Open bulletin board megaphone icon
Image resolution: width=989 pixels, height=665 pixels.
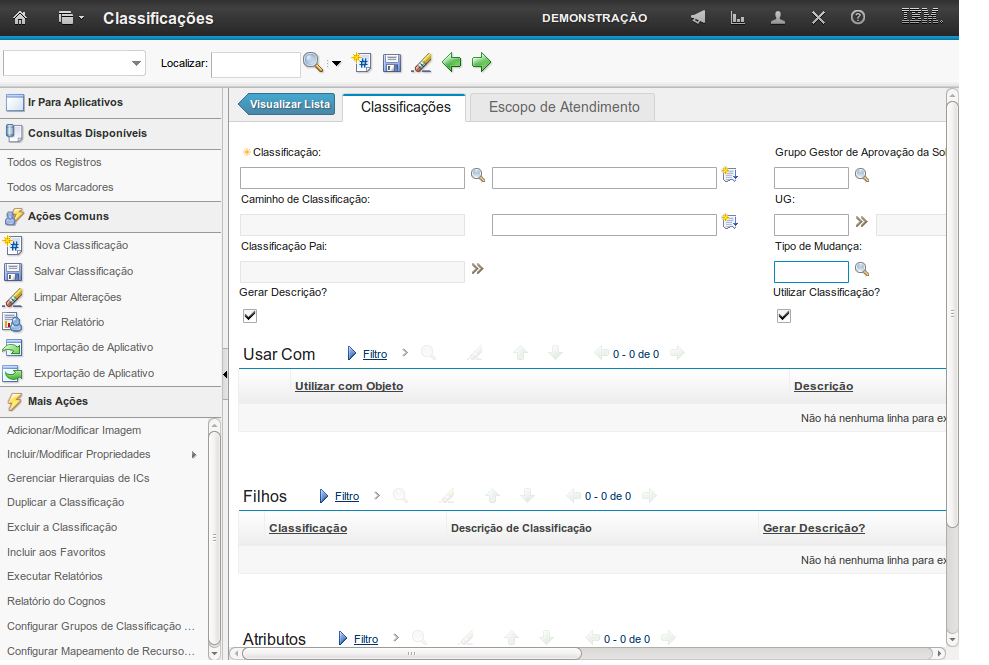[698, 18]
